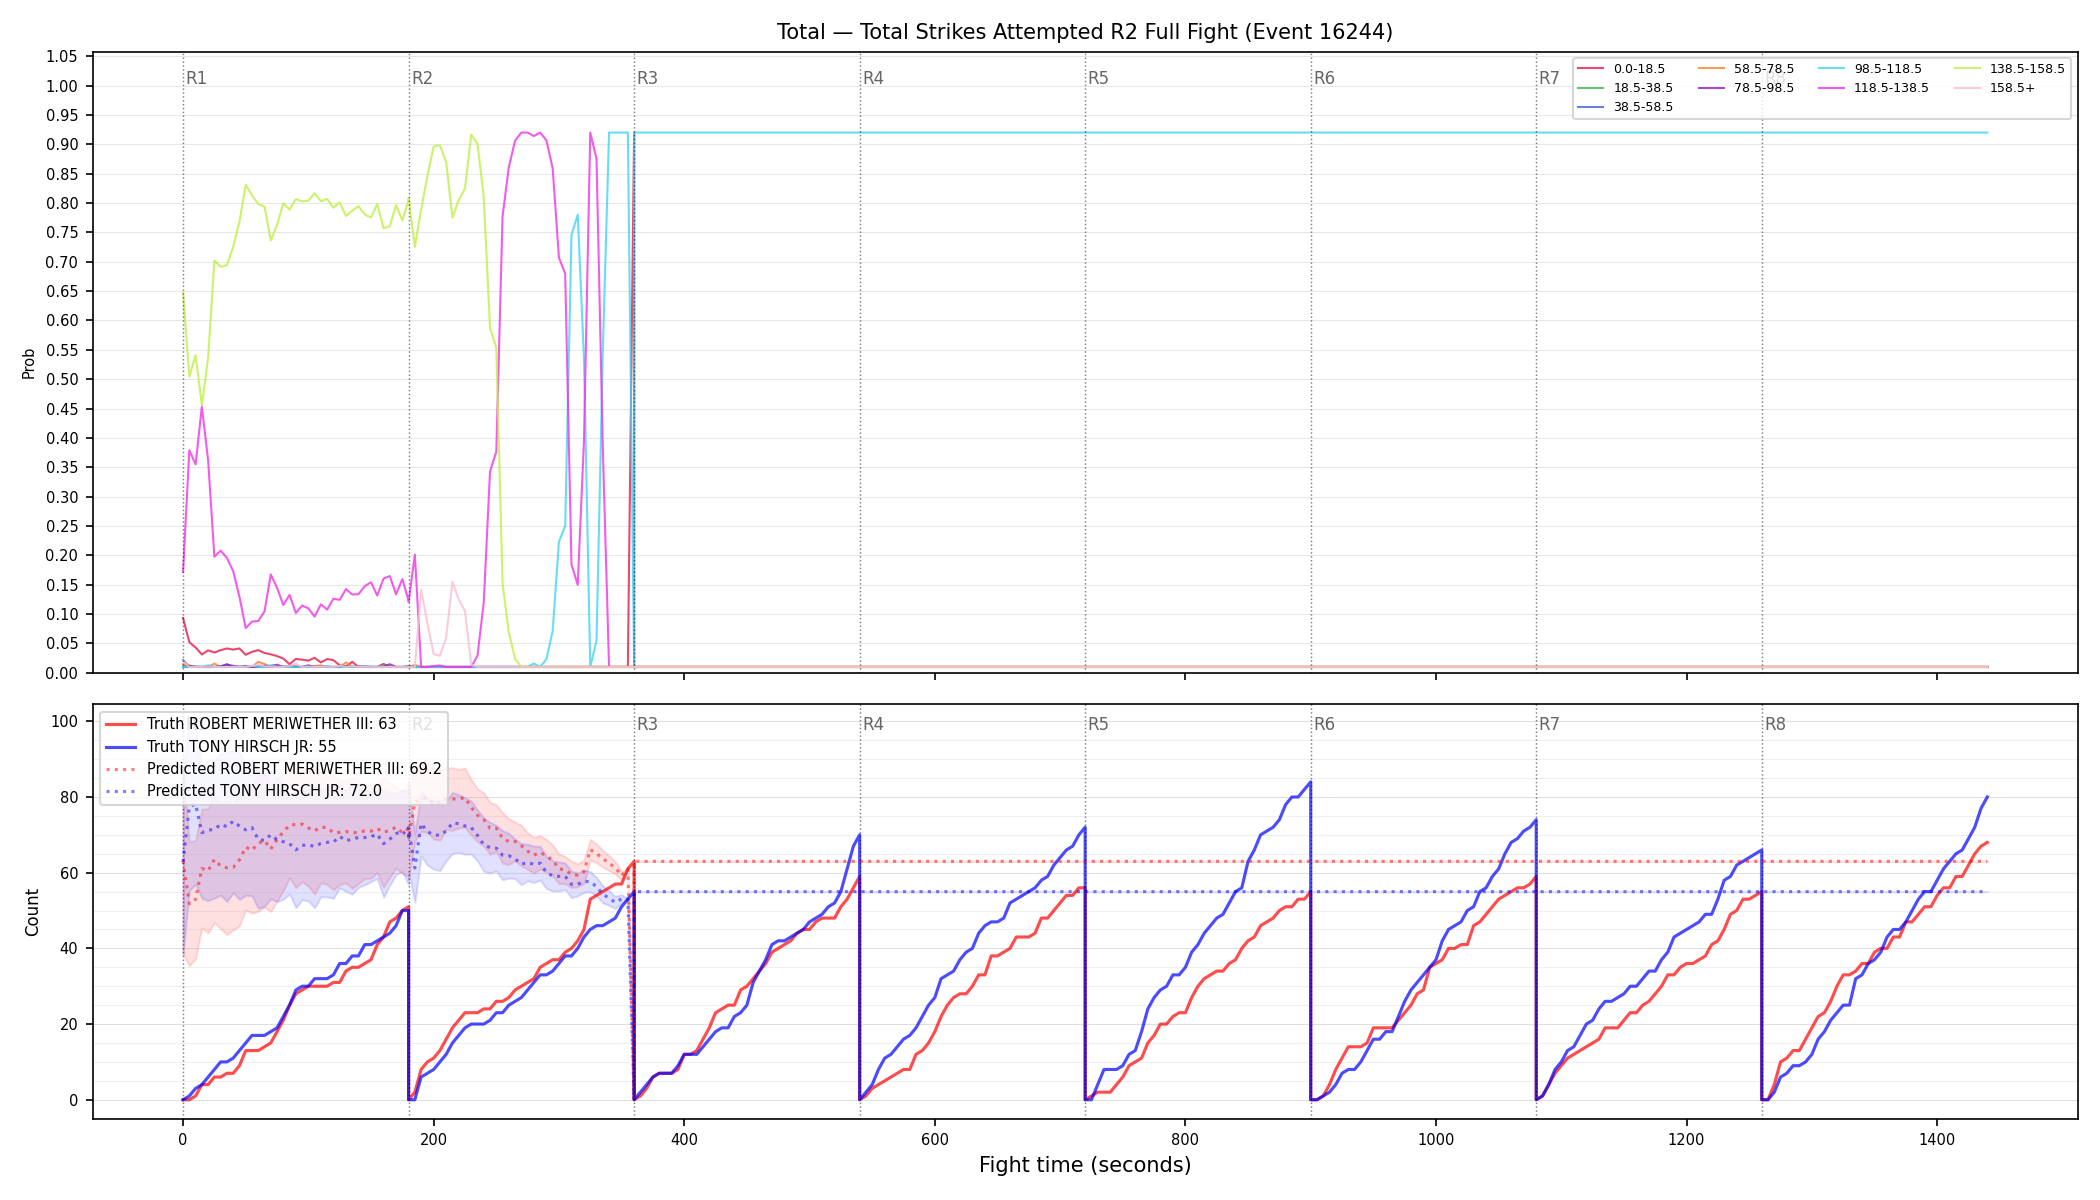Click the Truth ROBERT MERIWETHER III legend item
Image resolution: width=2100 pixels, height=1200 pixels.
point(250,724)
